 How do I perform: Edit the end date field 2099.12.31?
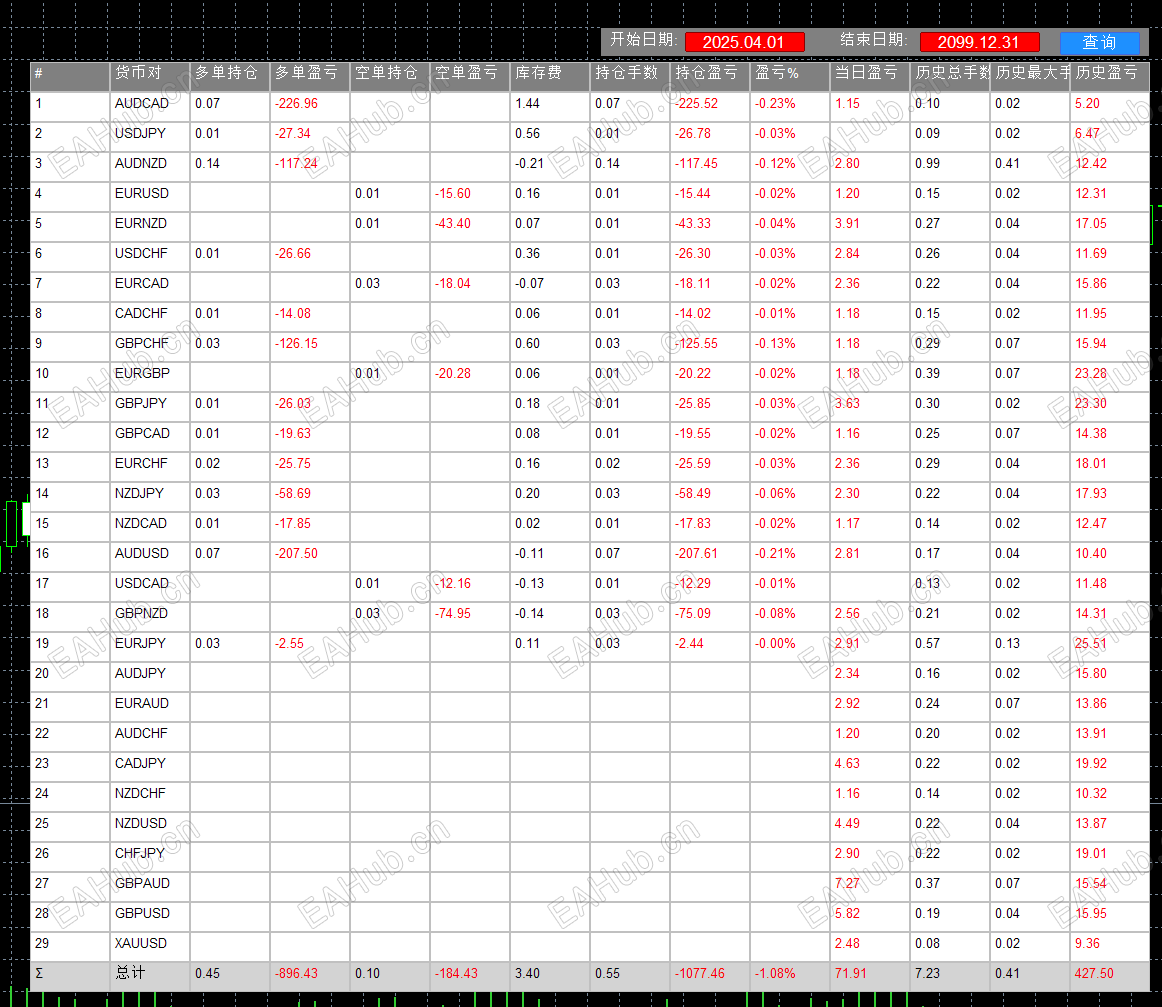979,42
